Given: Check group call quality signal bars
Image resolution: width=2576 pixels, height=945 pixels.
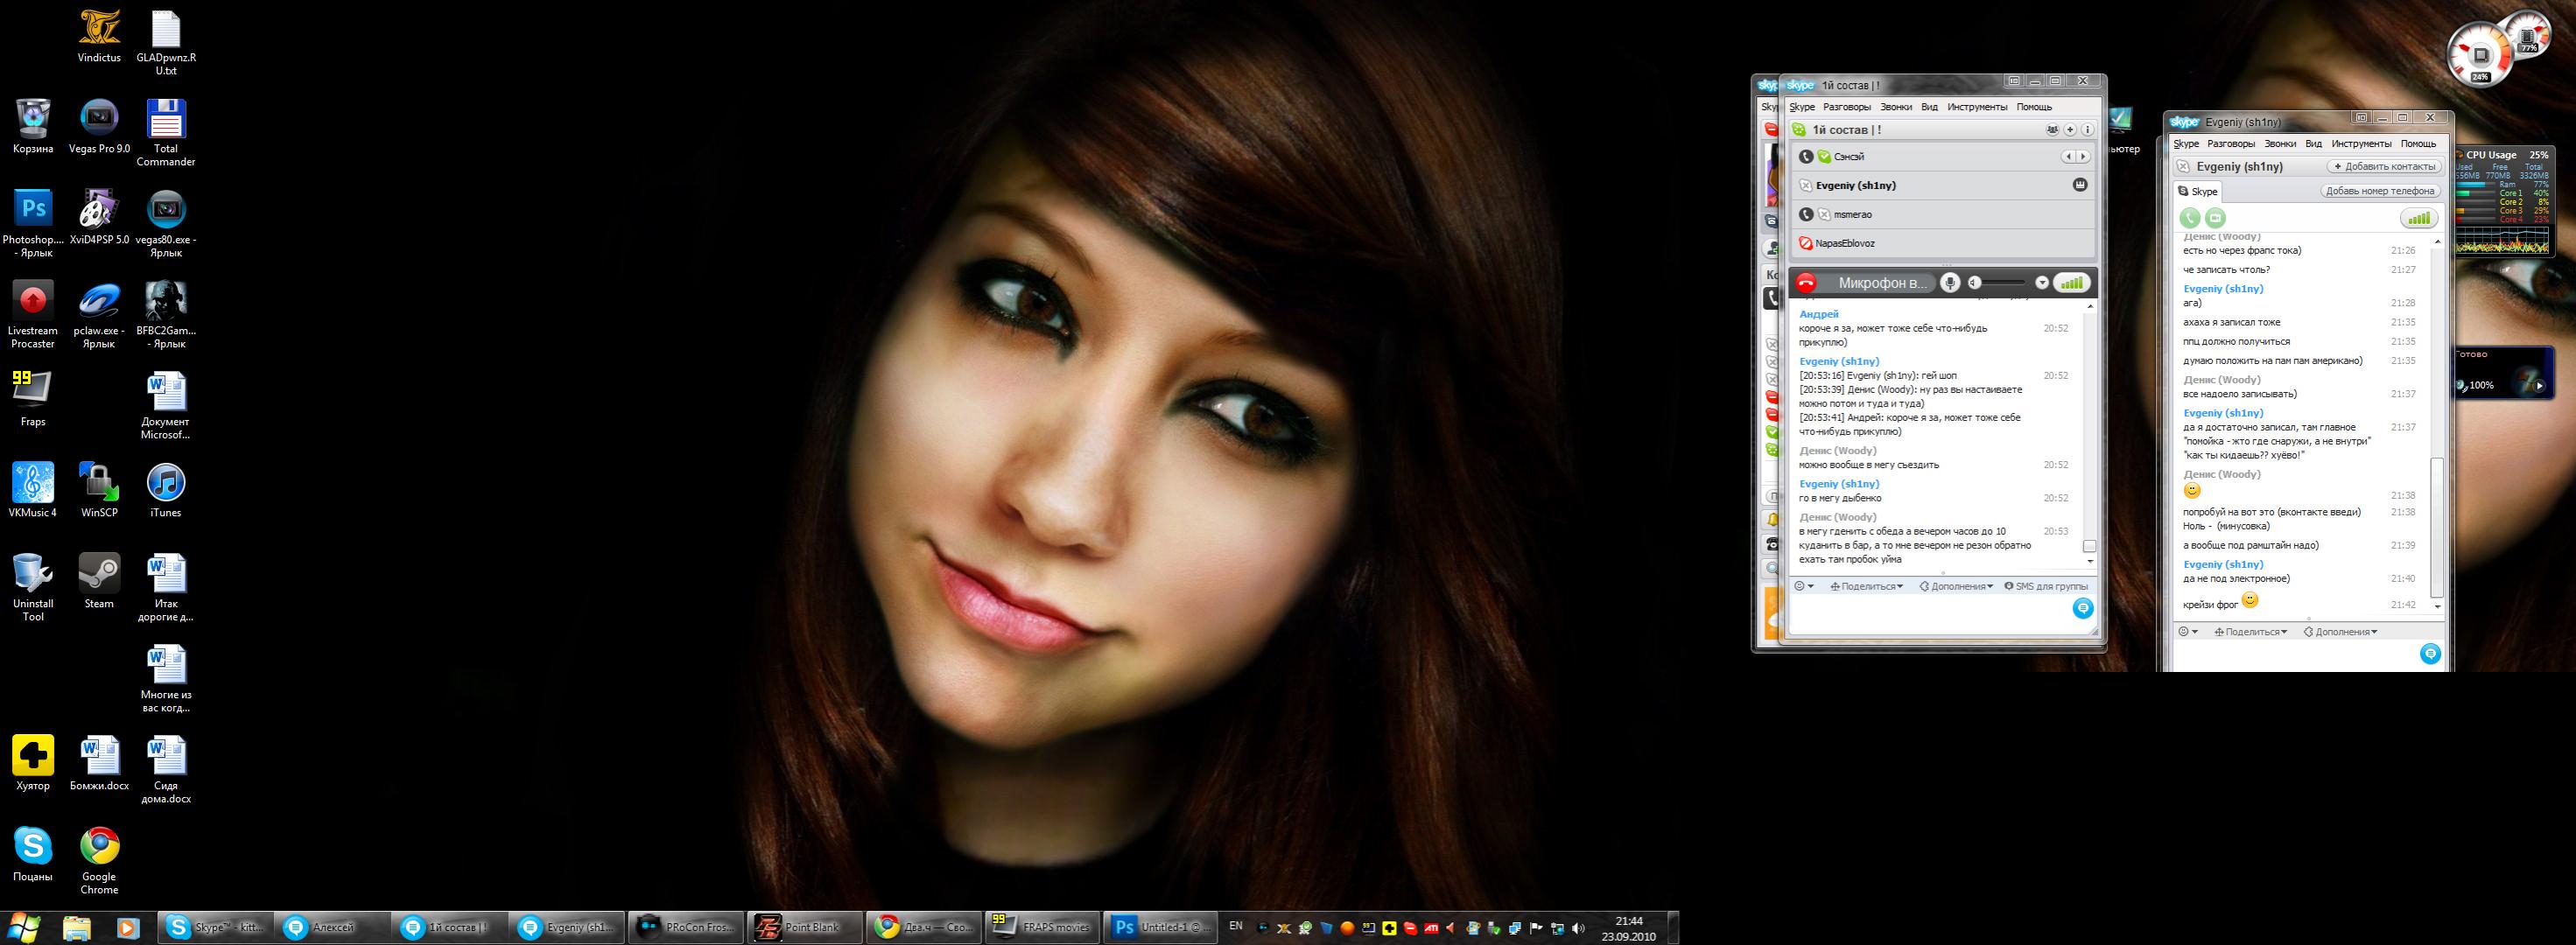Looking at the screenshot, I should [x=2072, y=283].
